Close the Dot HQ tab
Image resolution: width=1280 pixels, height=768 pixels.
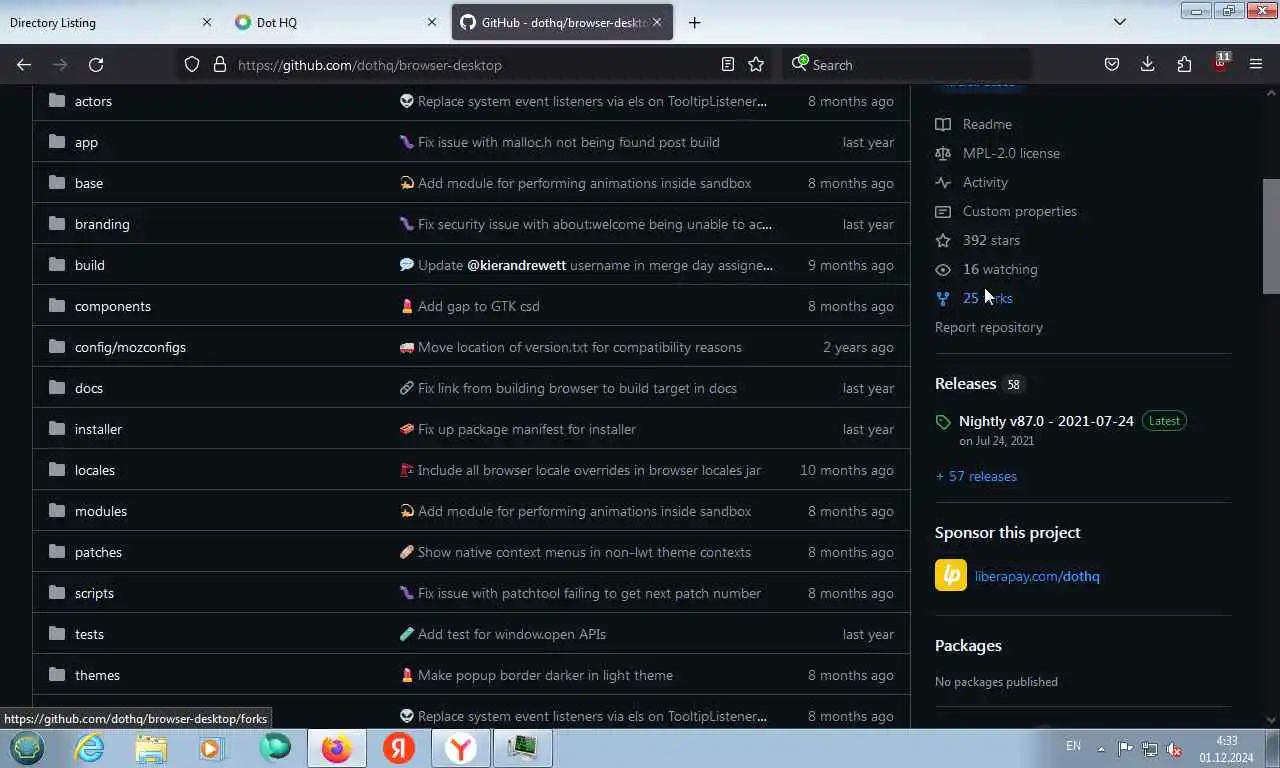pos(432,22)
